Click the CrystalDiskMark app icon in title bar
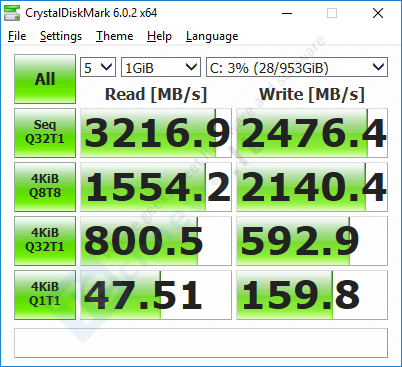 click(x=12, y=13)
